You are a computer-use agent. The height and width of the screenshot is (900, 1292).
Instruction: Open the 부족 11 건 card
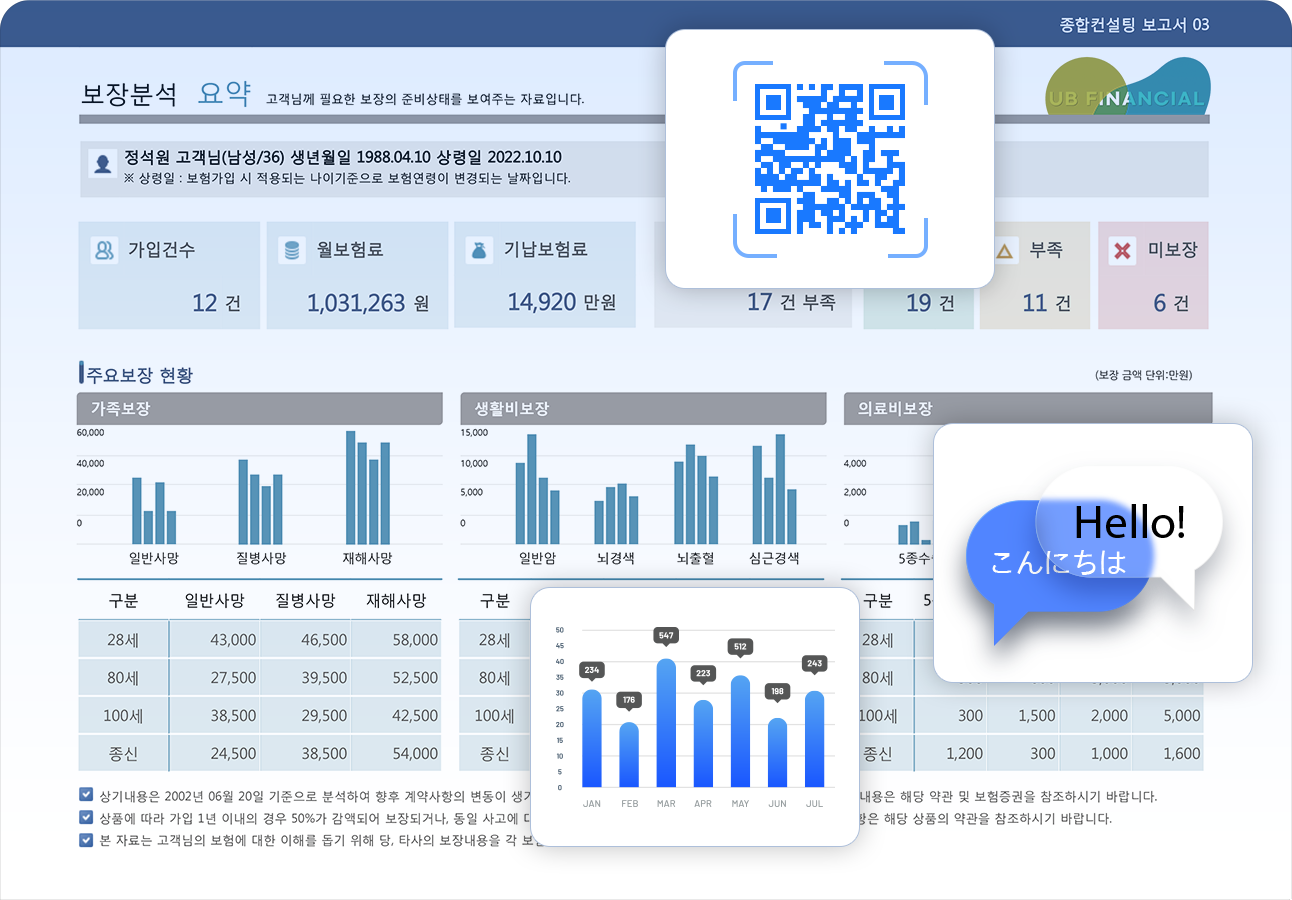[1036, 275]
